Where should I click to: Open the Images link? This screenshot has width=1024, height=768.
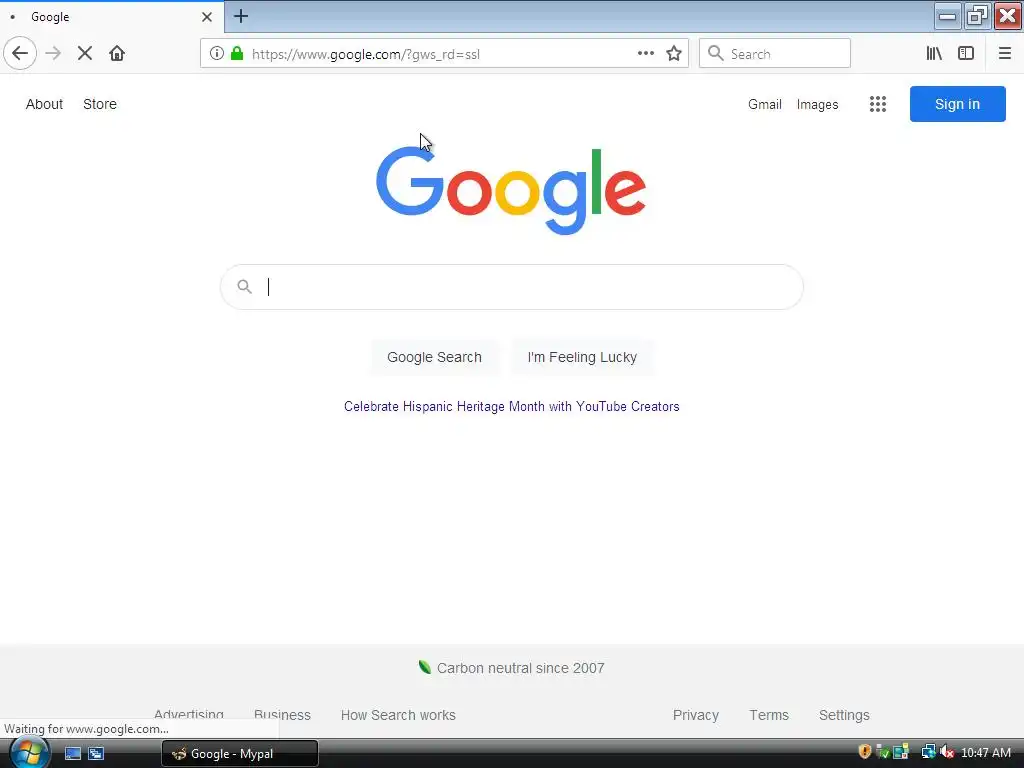click(x=817, y=104)
